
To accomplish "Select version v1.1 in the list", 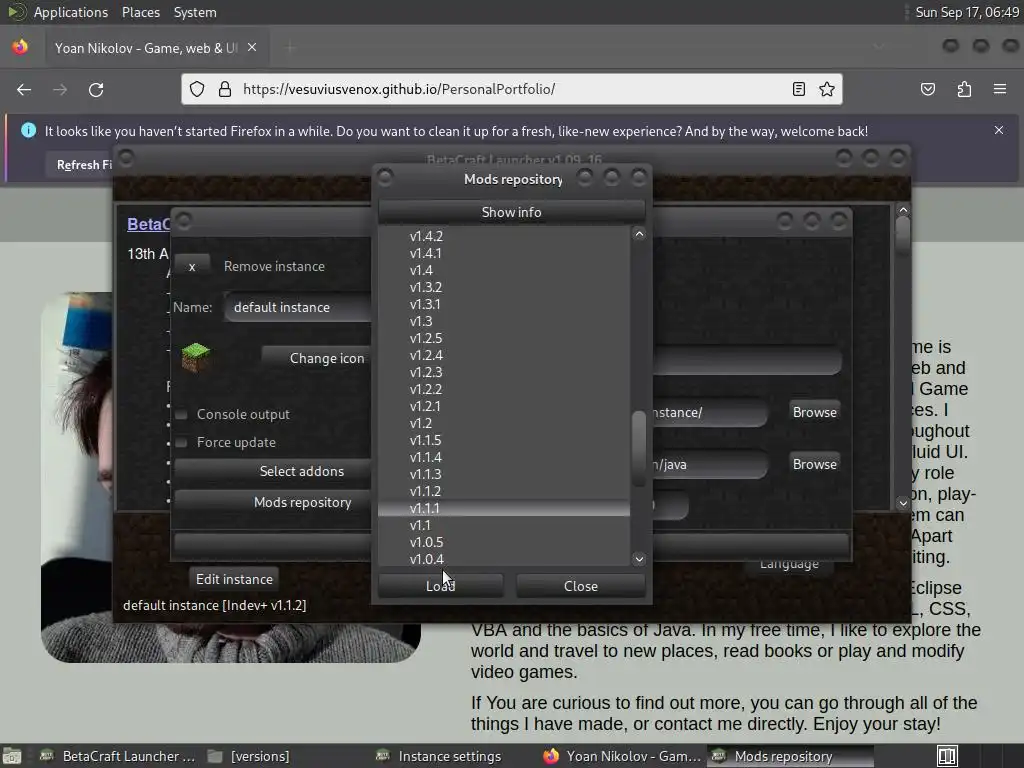I will point(504,525).
